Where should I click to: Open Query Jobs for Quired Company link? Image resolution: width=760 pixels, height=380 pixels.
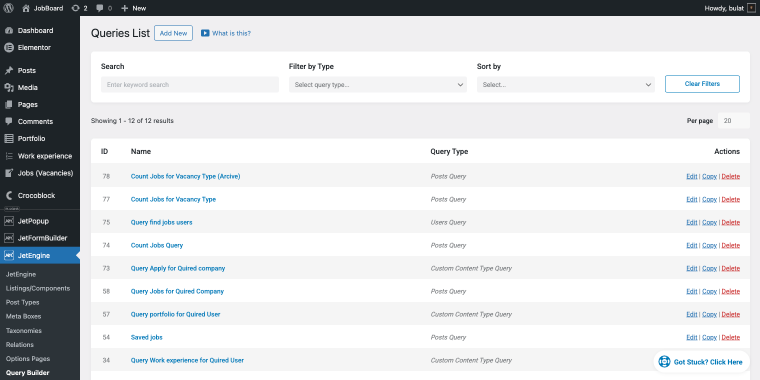[x=177, y=291]
